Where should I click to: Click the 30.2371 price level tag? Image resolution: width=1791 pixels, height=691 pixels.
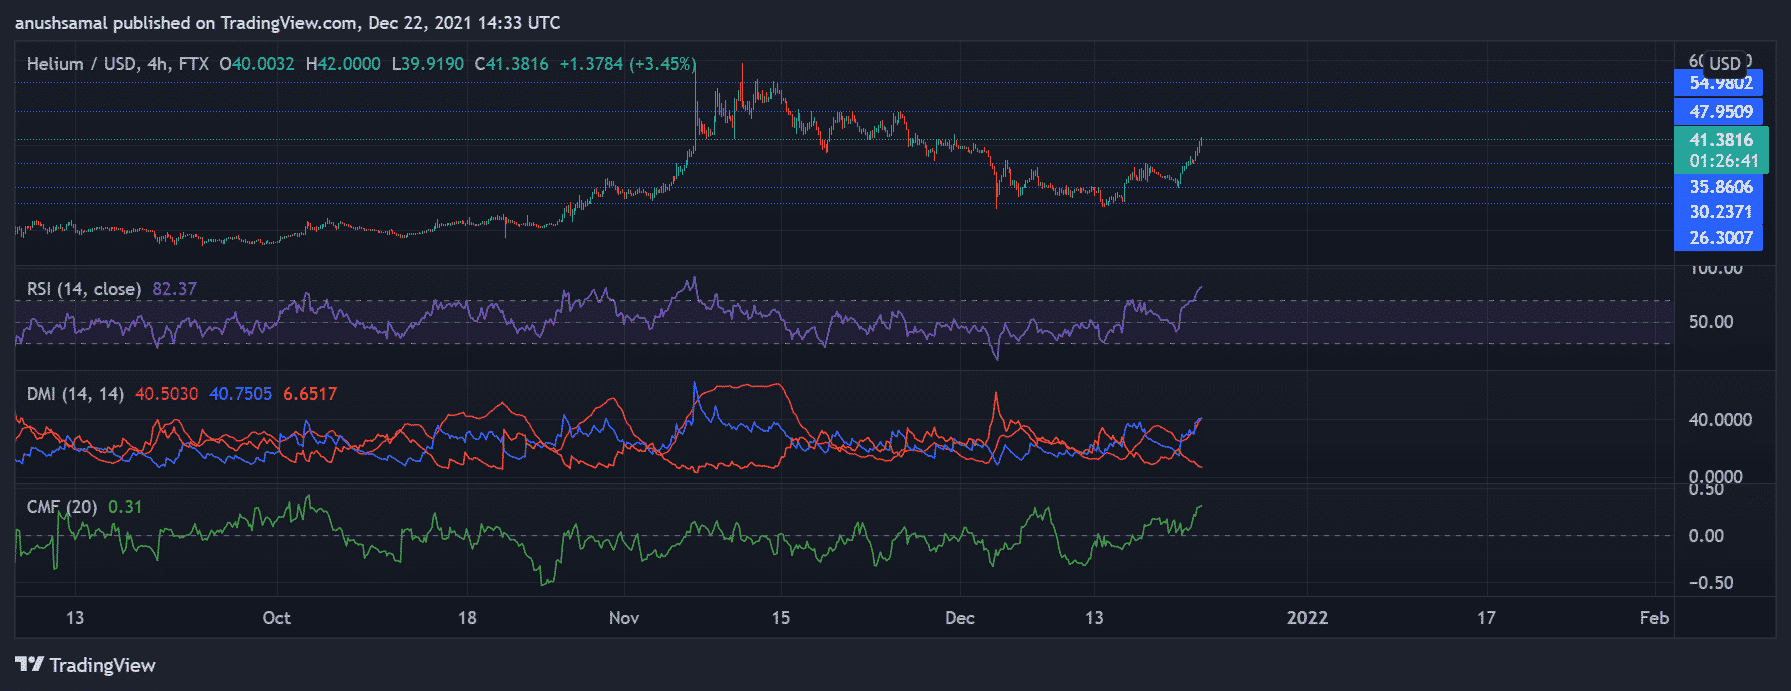[1720, 212]
